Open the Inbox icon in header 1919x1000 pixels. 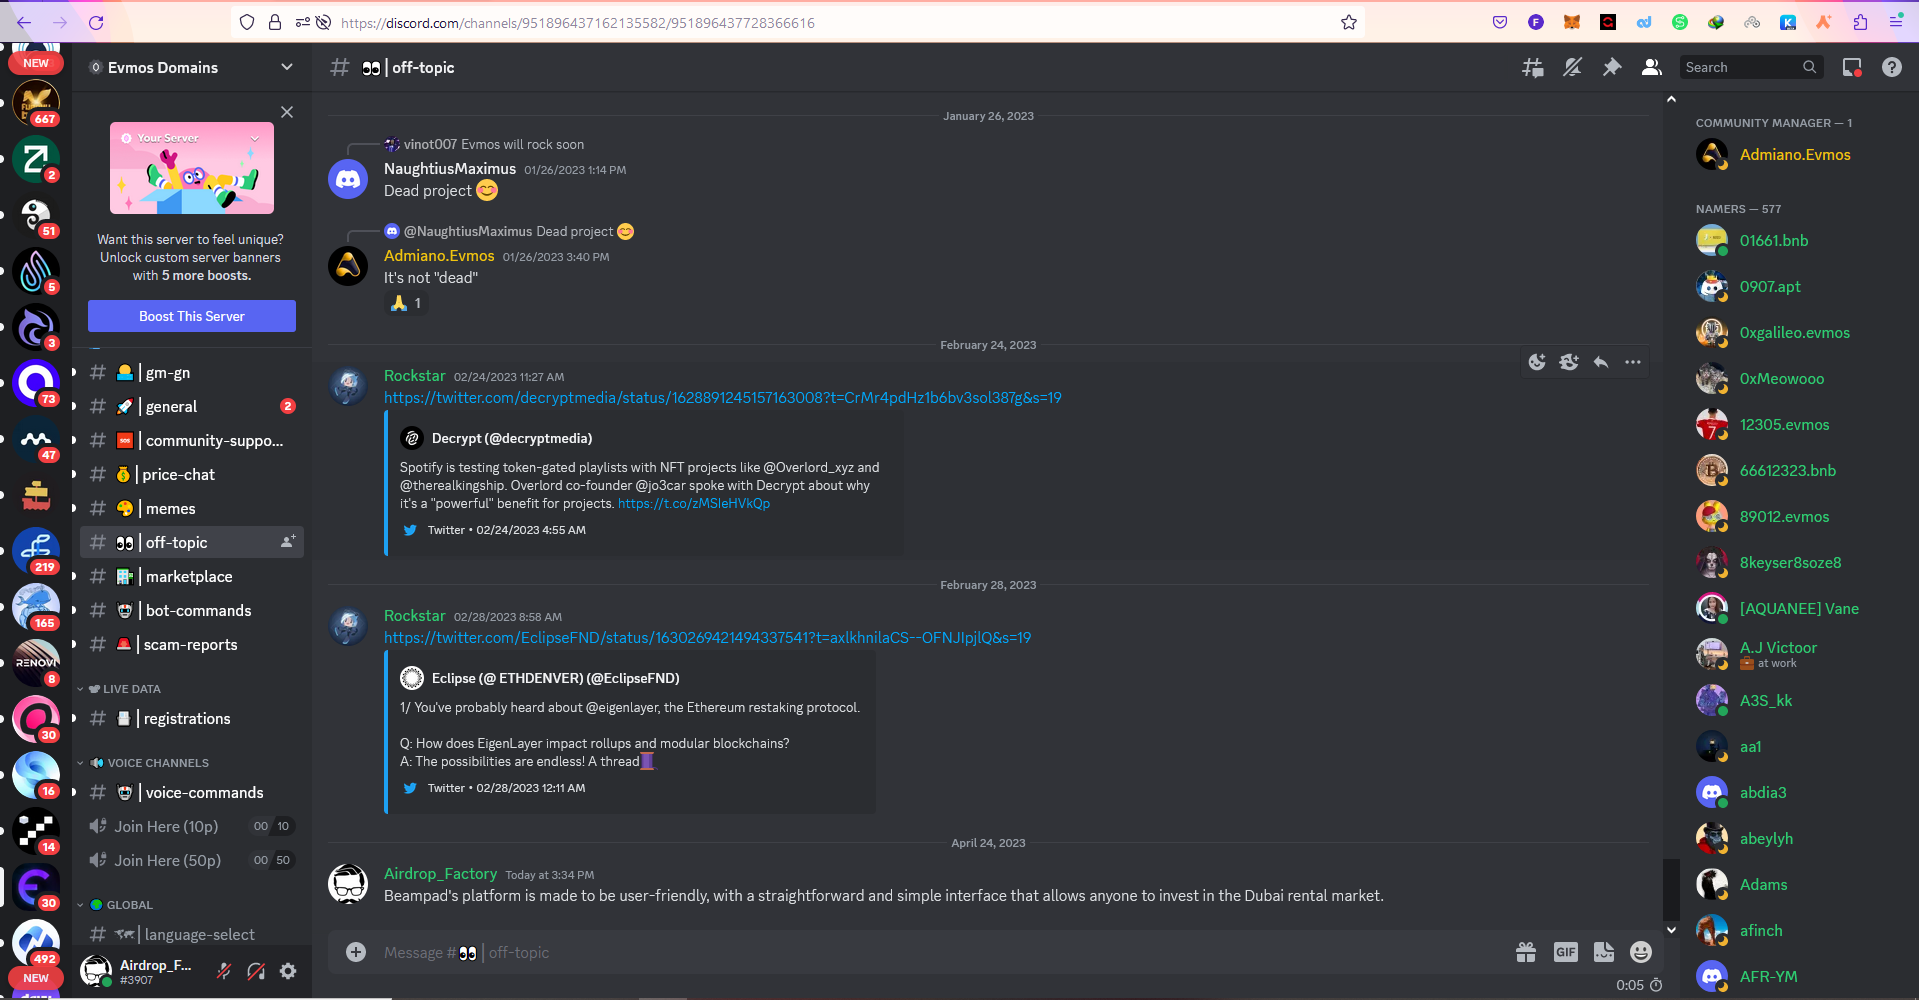point(1852,67)
